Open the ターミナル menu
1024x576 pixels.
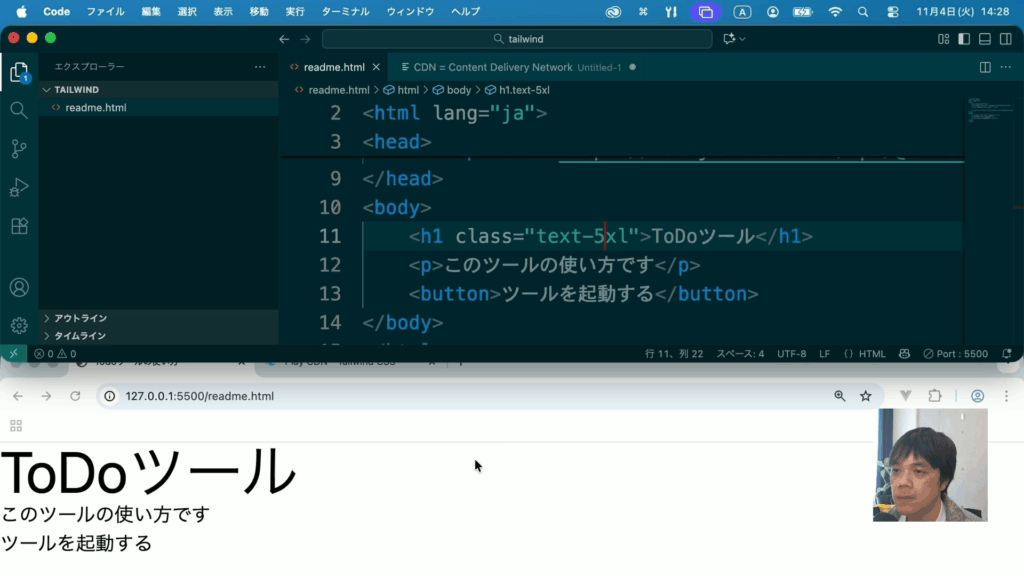point(345,12)
